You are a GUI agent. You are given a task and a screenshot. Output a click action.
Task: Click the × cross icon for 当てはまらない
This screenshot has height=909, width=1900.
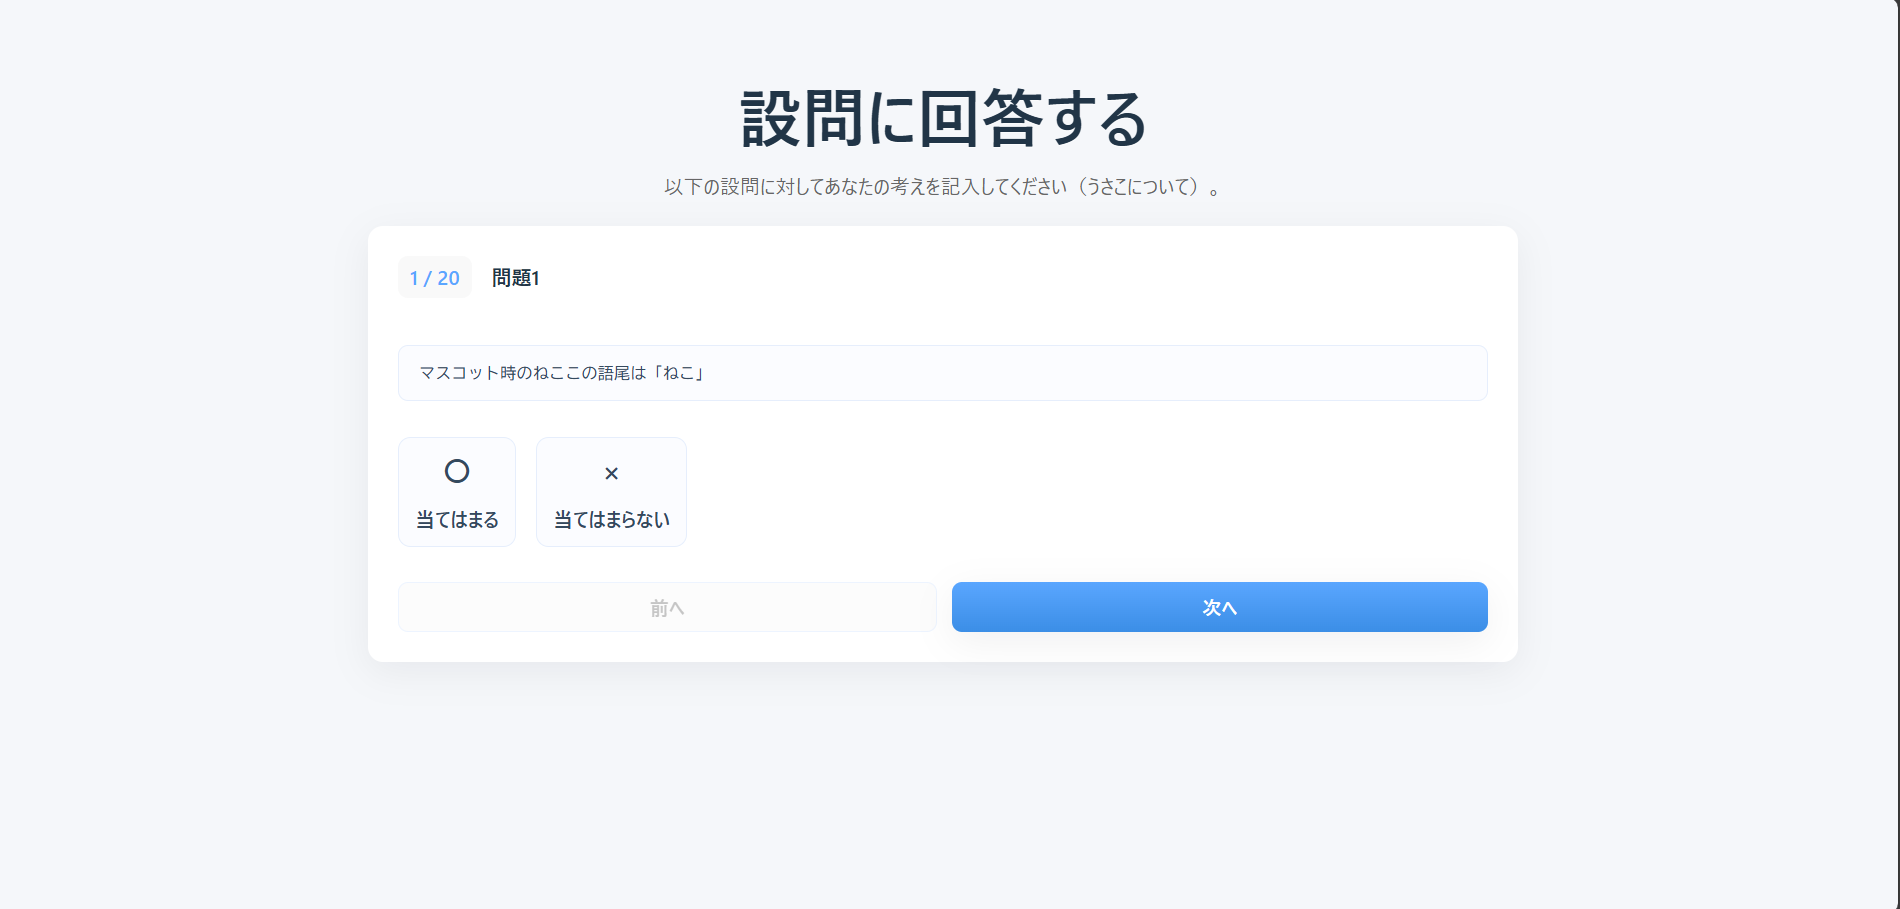tap(611, 473)
